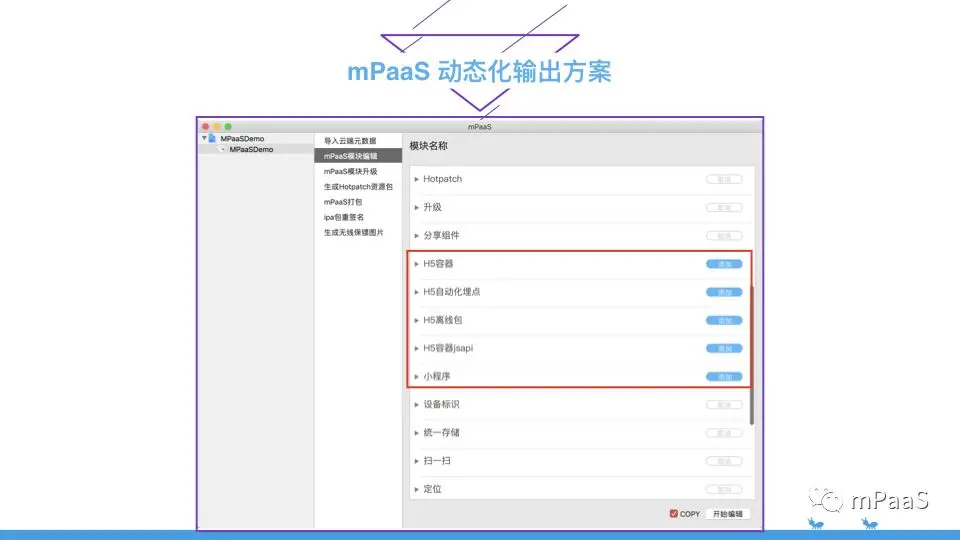Click the H5容器jsapi module name
Screen dimensions: 960x540
coord(448,348)
